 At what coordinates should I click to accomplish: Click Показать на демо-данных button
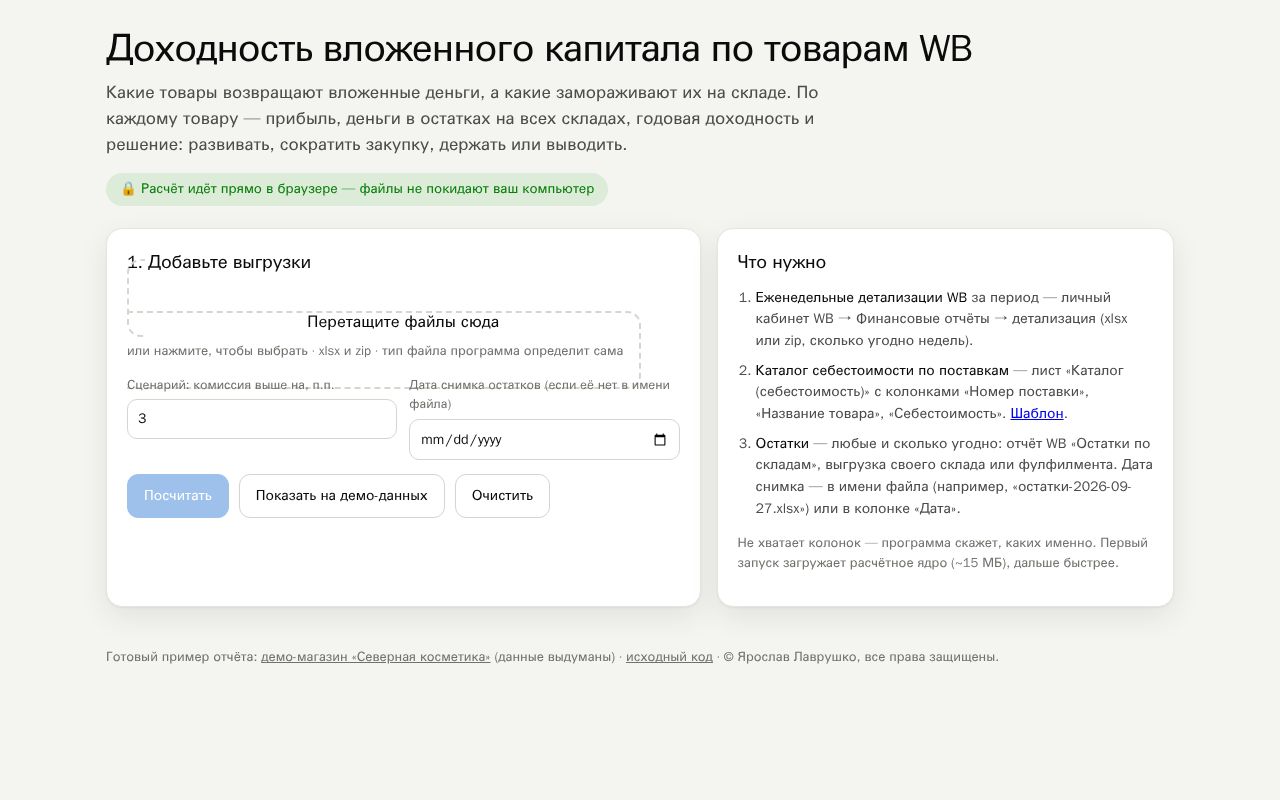[x=342, y=496]
